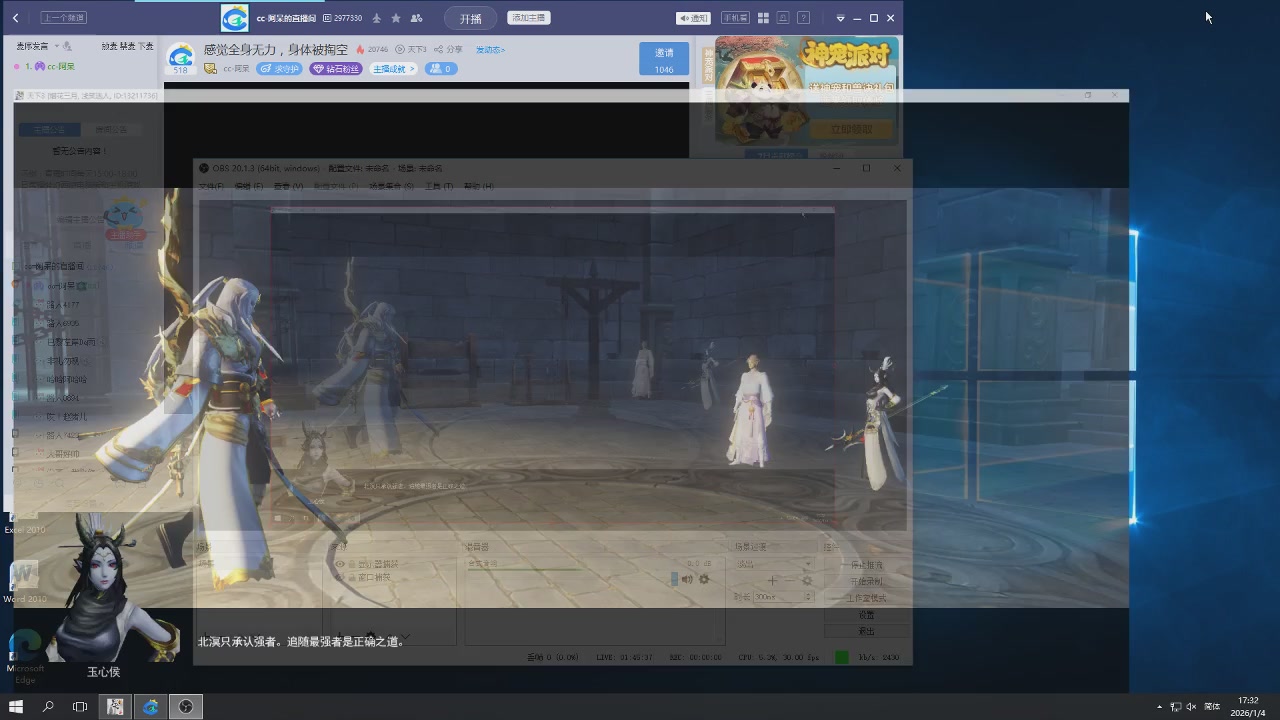Open OBS 文件(F) menu

(x=211, y=187)
